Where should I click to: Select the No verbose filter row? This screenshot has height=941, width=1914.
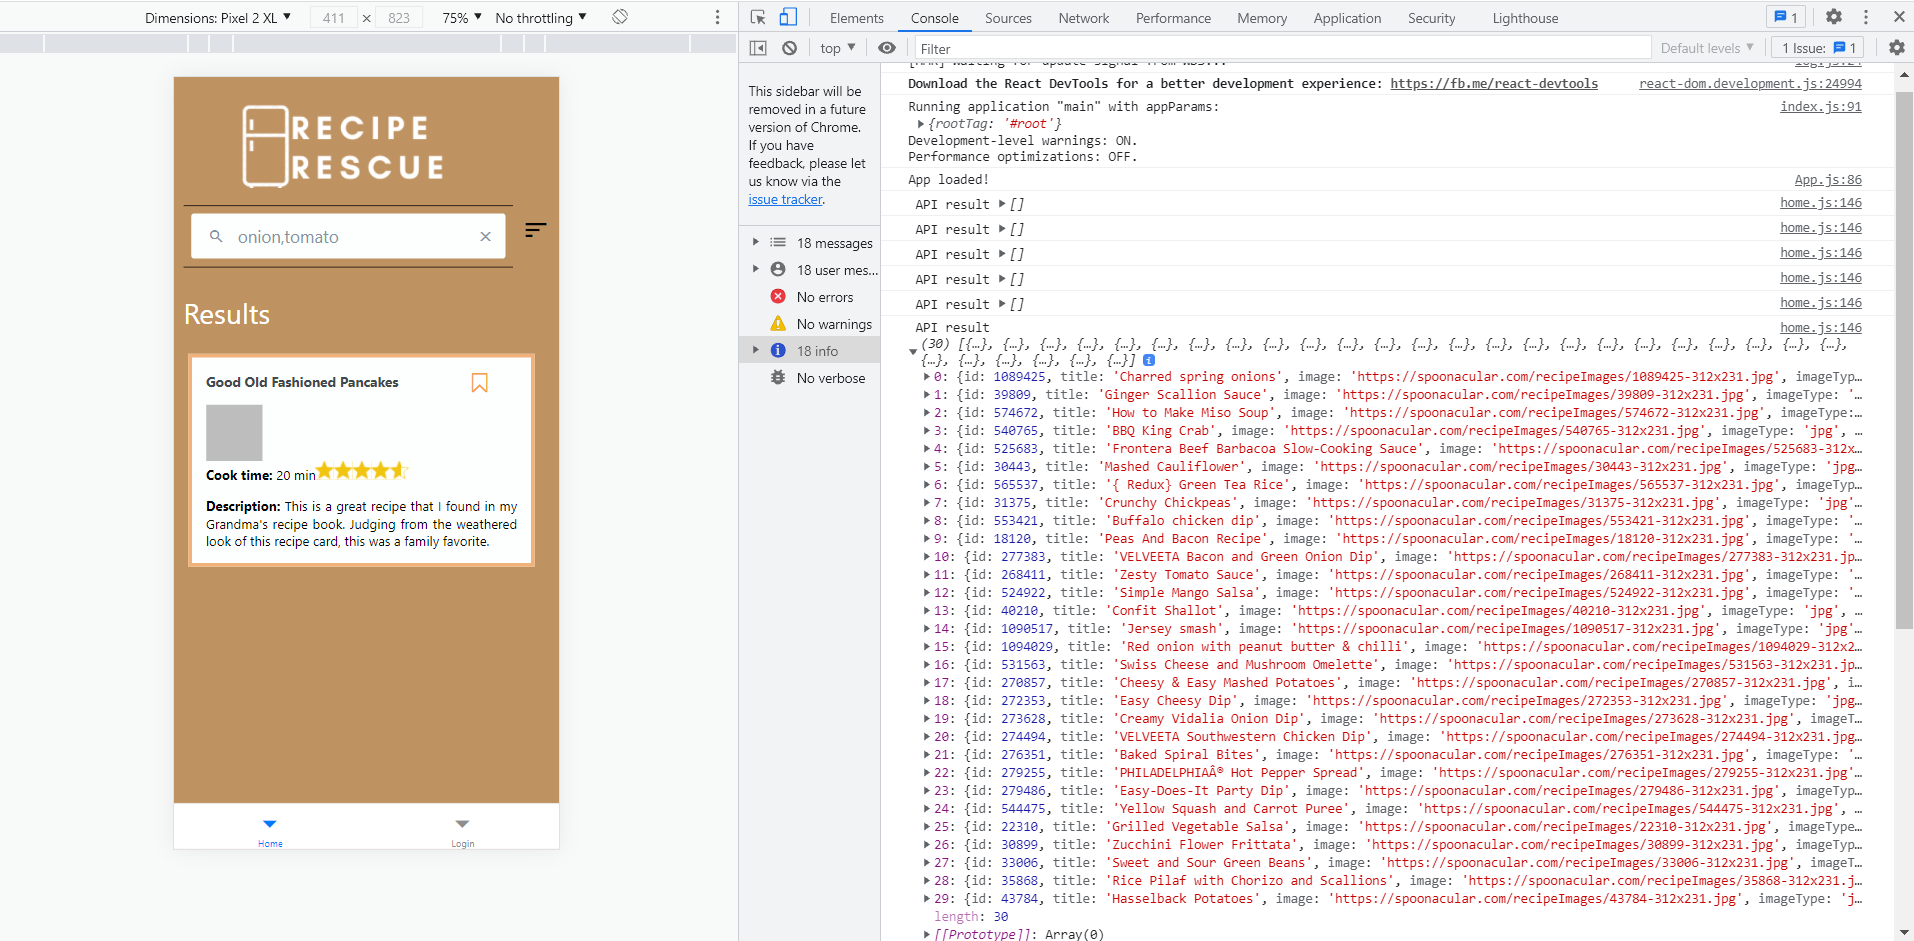pos(811,378)
